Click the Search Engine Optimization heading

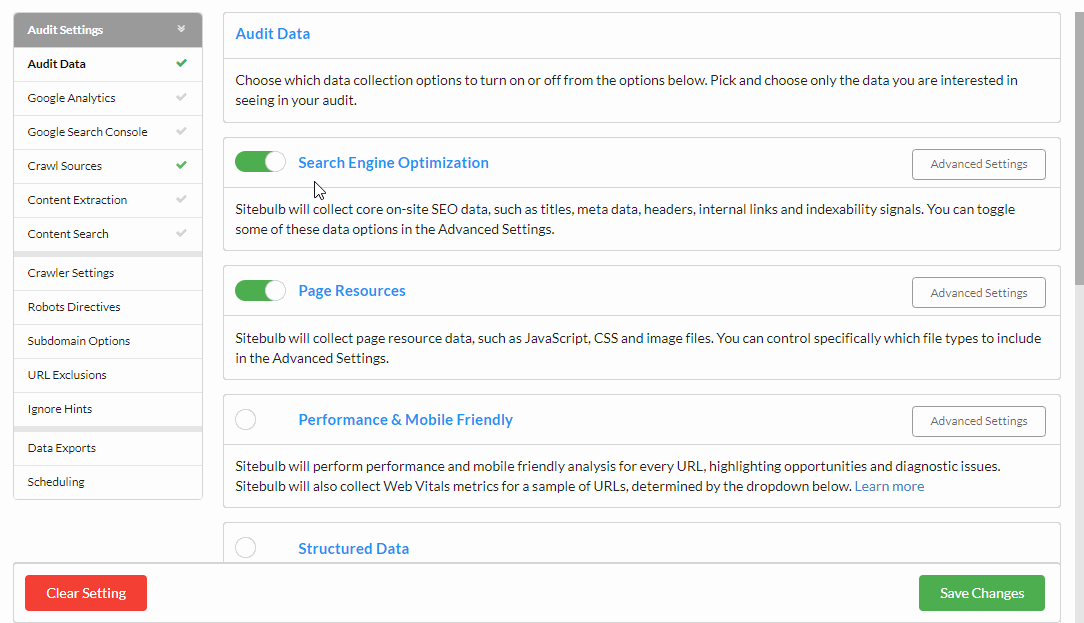[x=393, y=162]
